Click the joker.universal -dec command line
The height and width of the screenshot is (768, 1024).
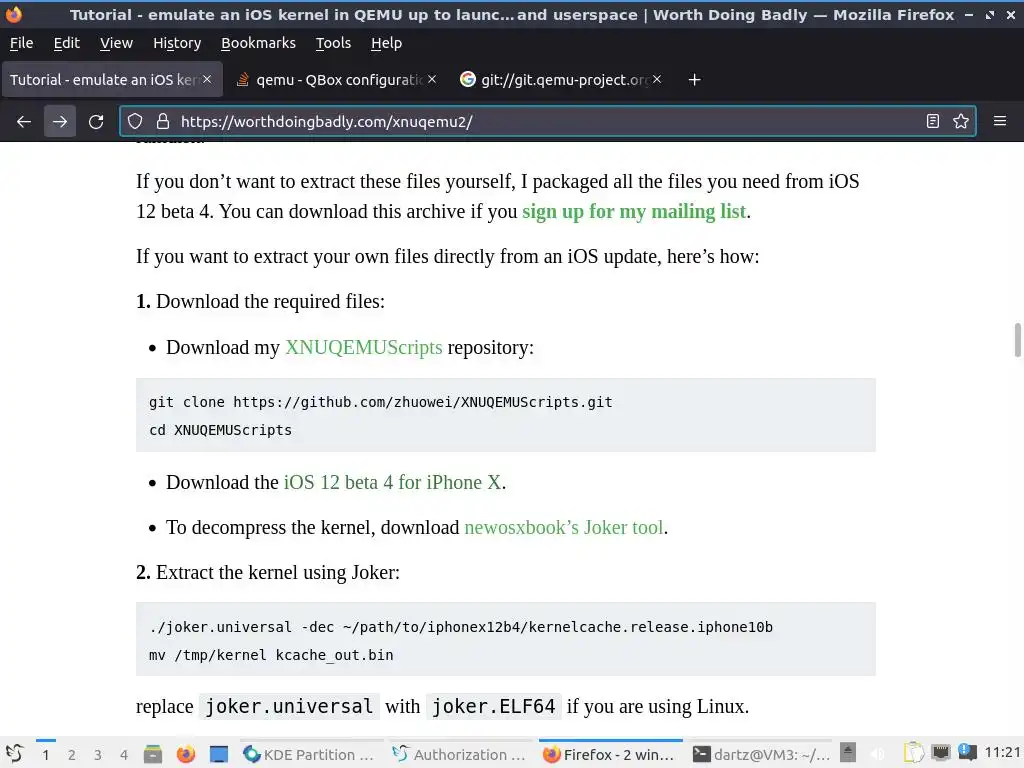coord(461,627)
